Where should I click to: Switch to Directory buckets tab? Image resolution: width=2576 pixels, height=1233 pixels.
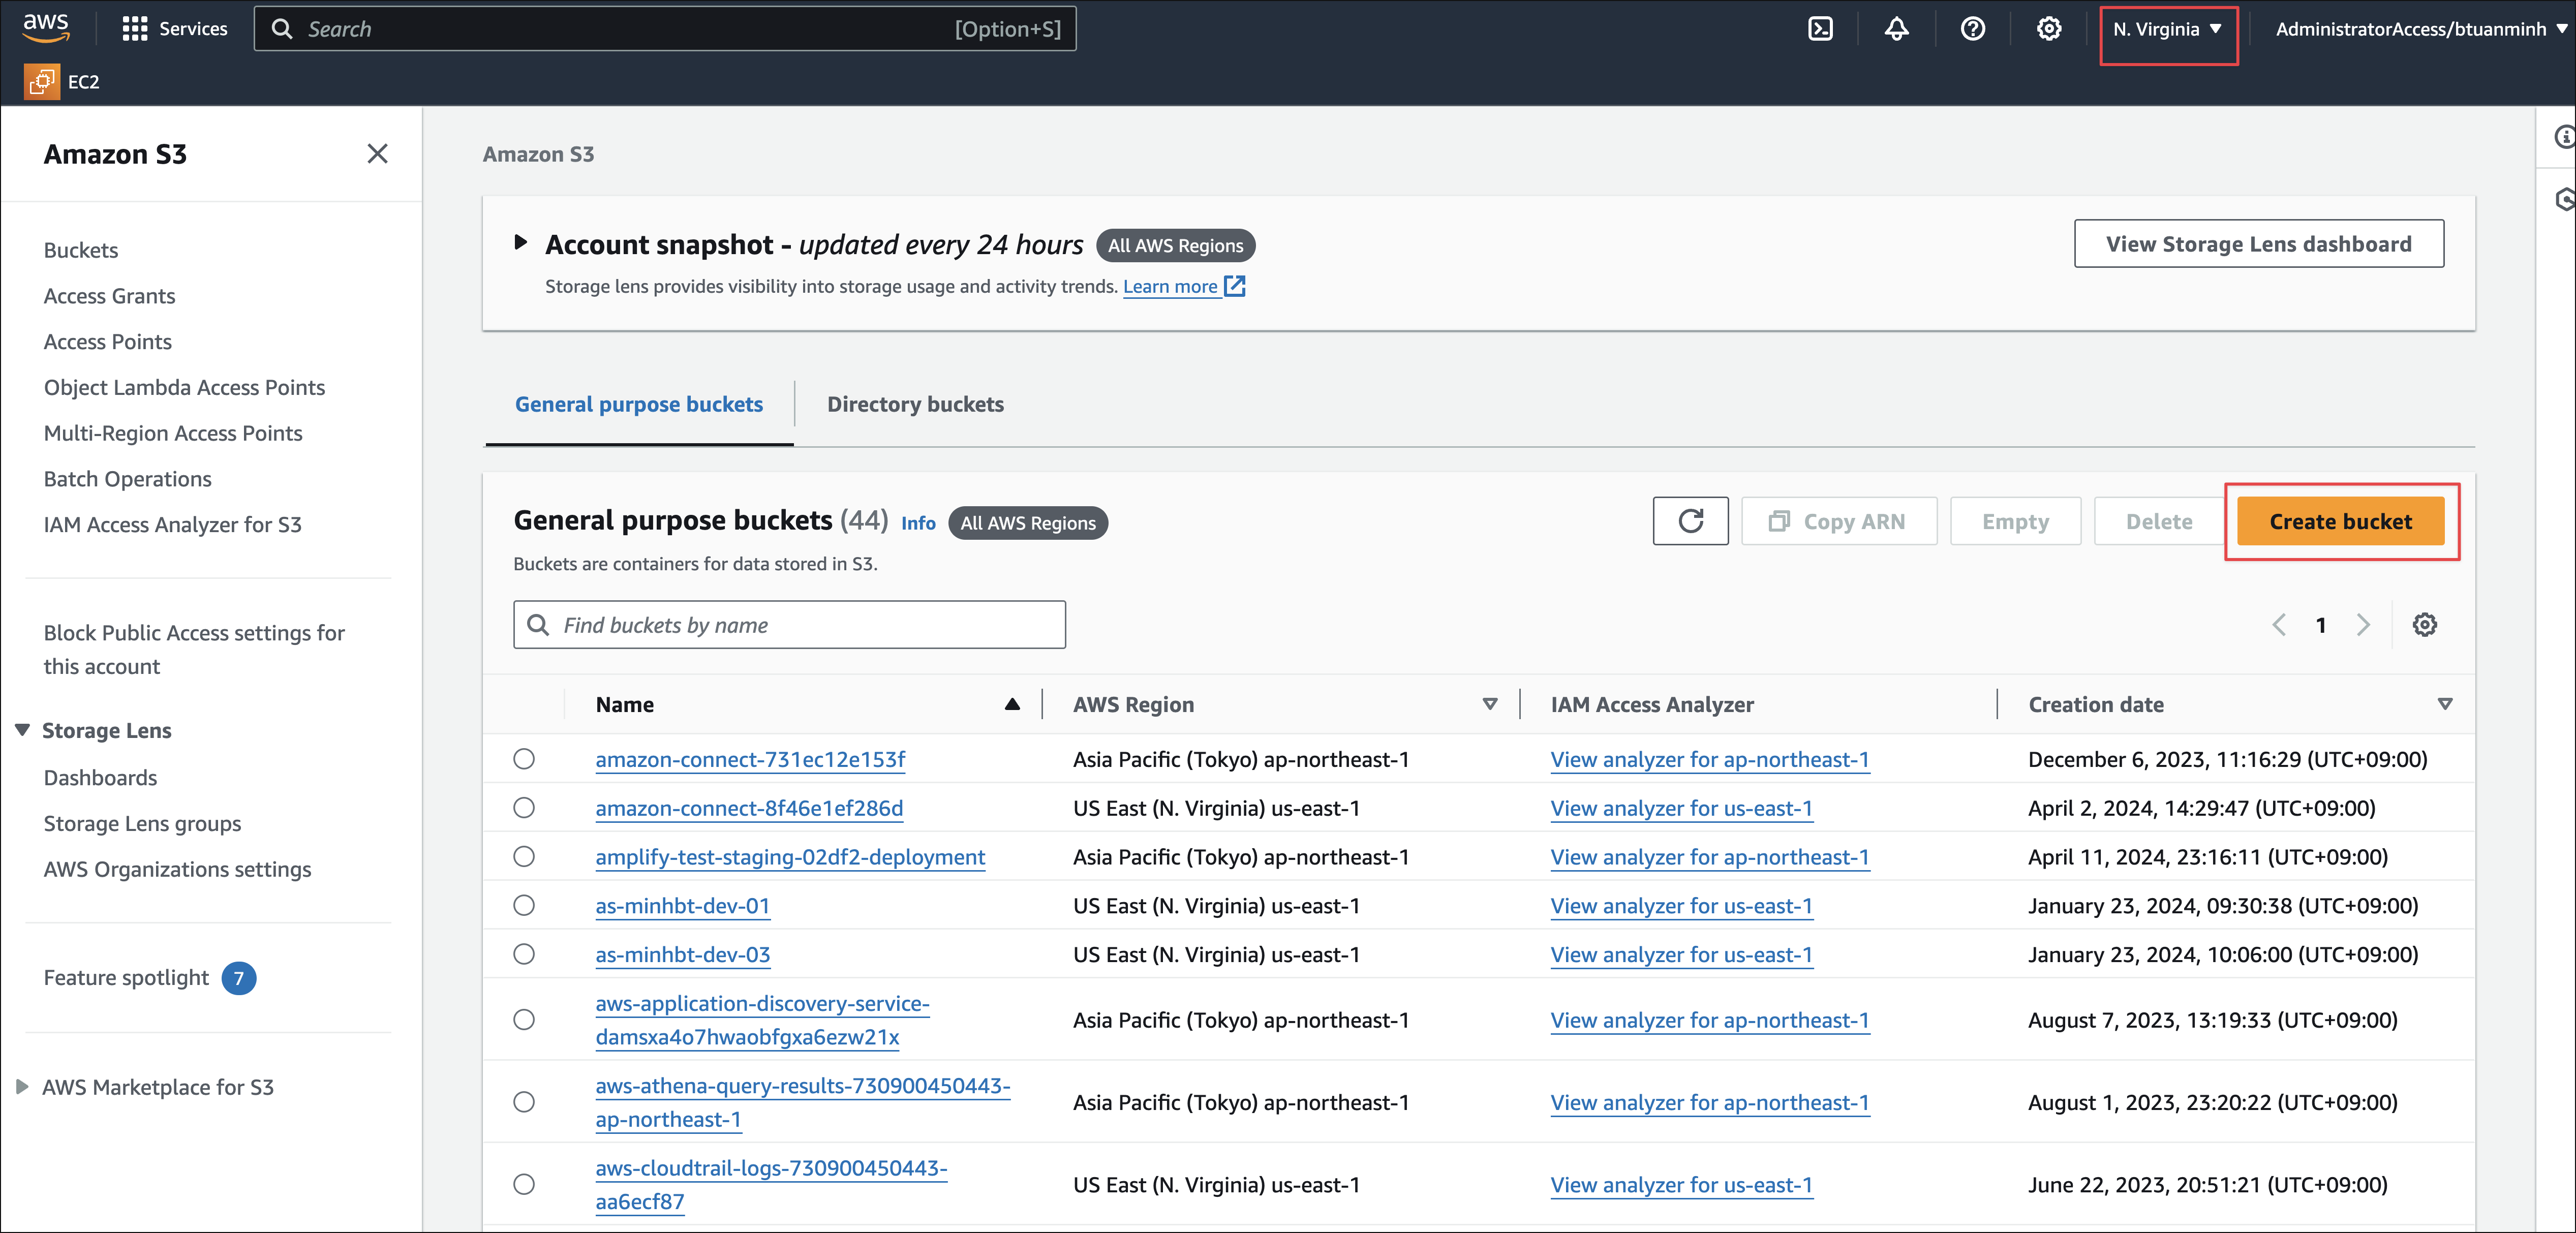(915, 404)
